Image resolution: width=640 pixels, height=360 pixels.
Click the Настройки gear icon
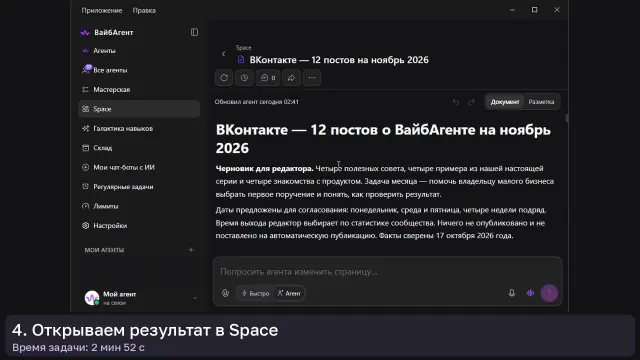pos(85,226)
